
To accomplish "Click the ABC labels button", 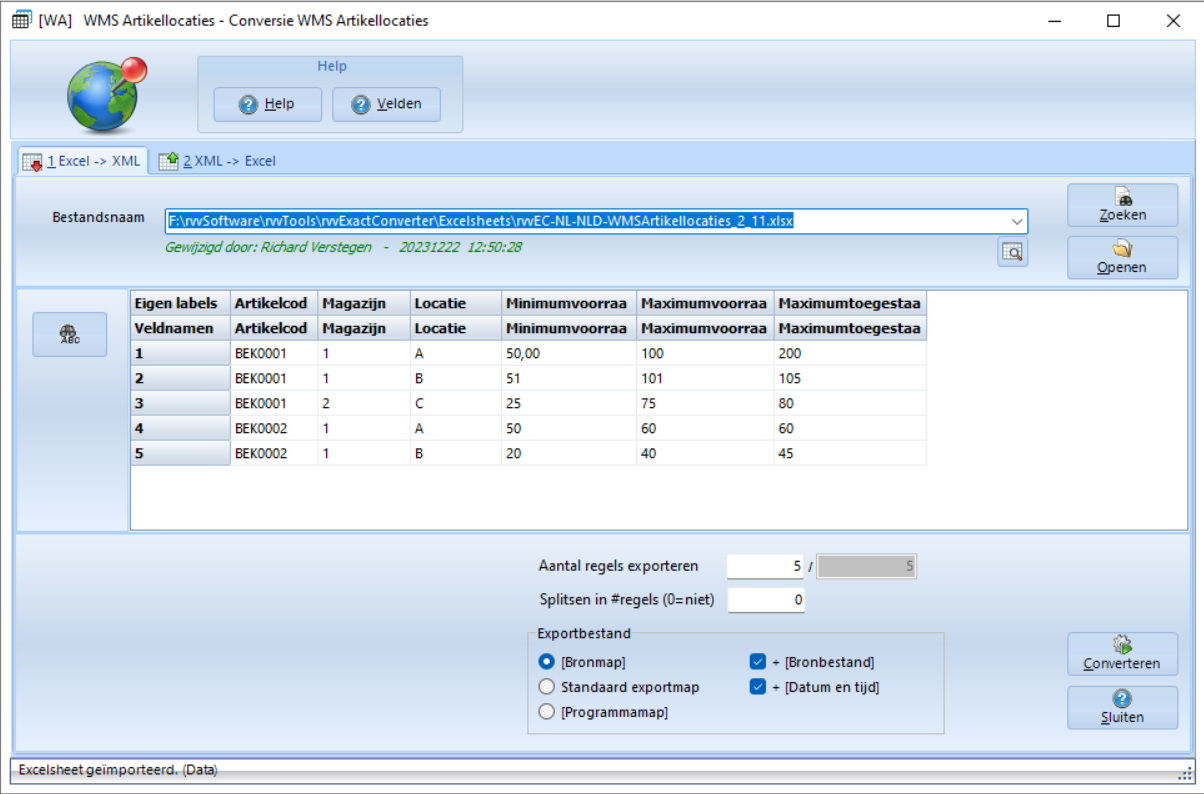I will pyautogui.click(x=69, y=334).
